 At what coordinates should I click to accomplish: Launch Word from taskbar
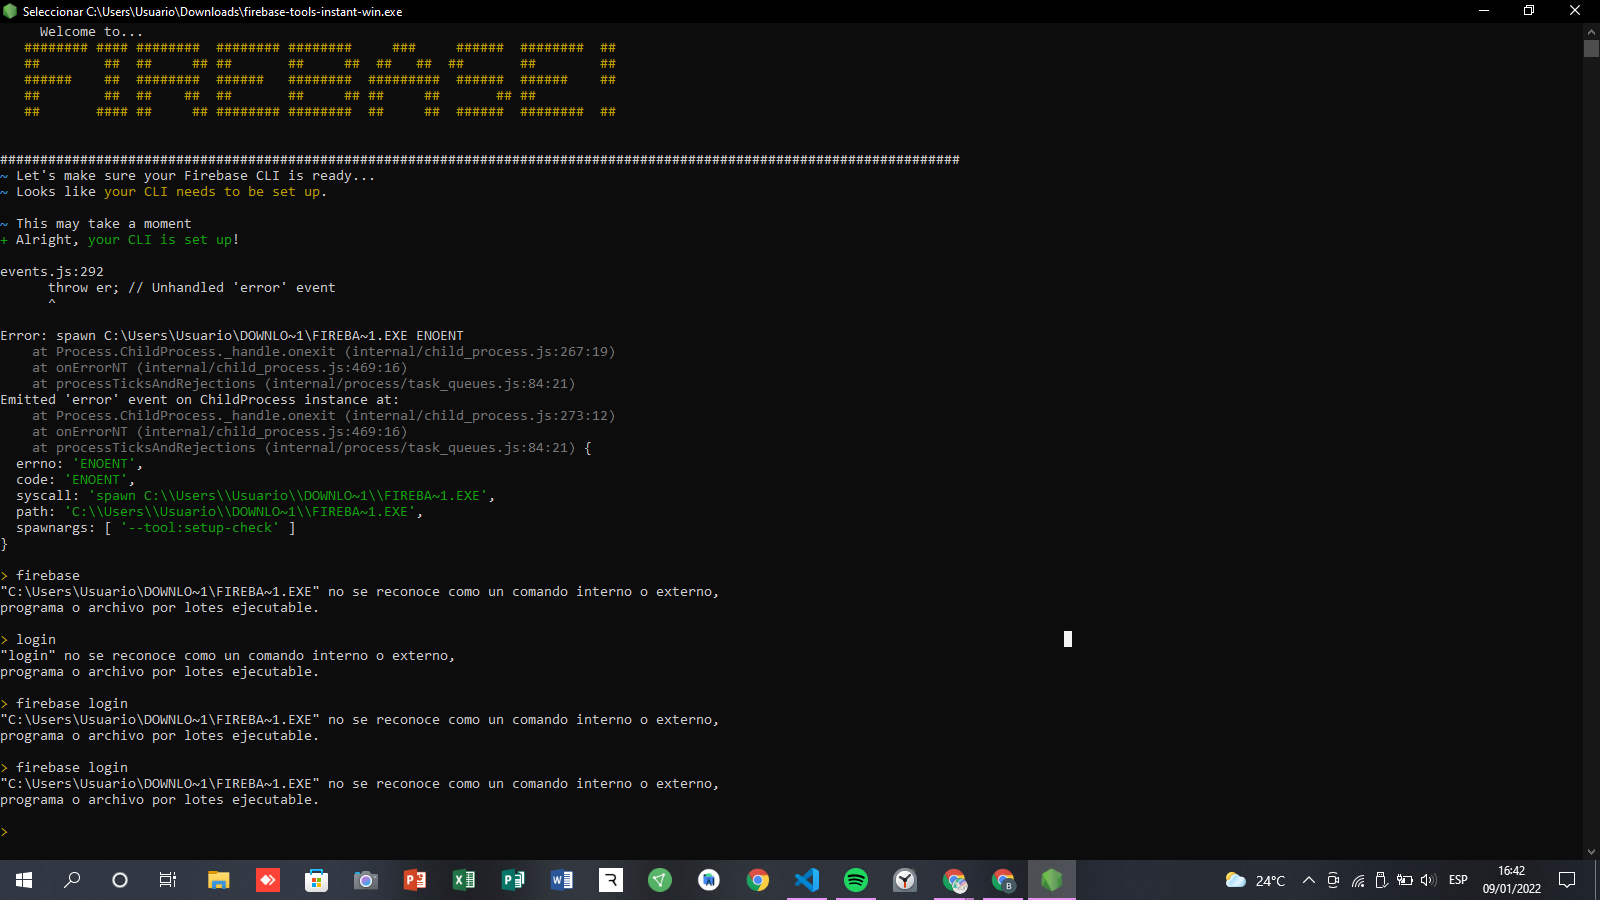(x=561, y=880)
